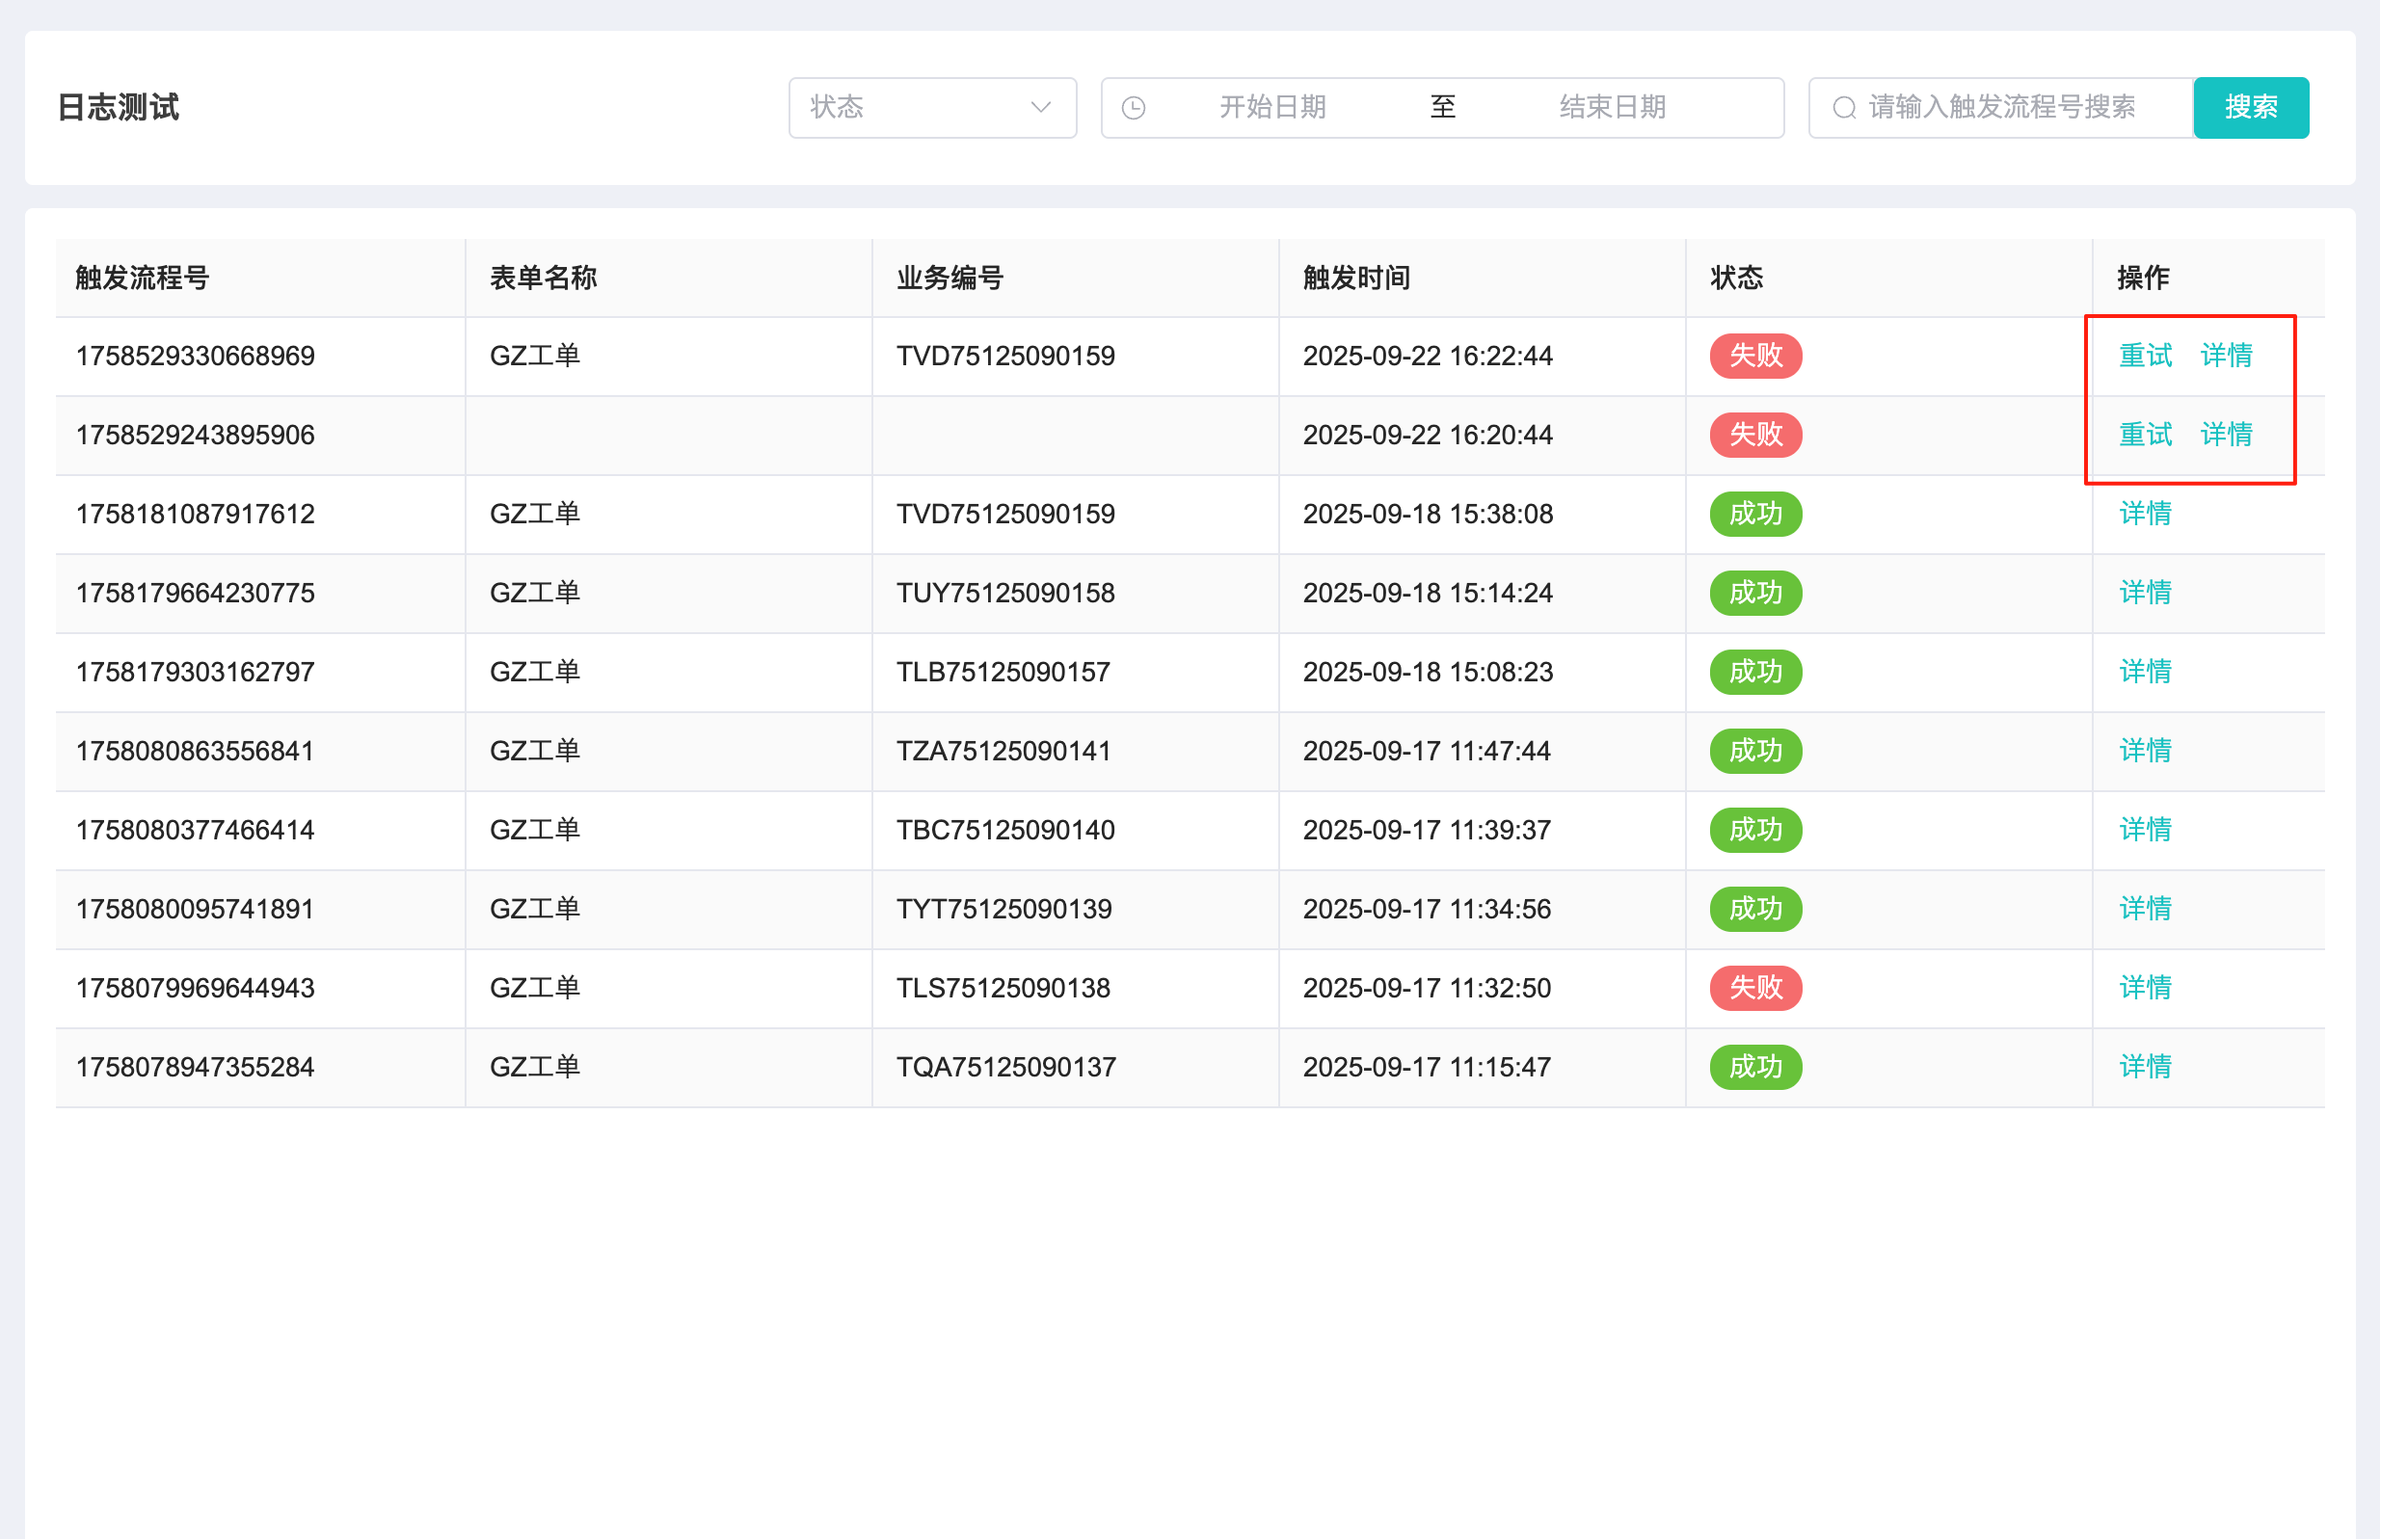The width and height of the screenshot is (2381, 1540).
Task: Open 详情 for row 1758080863556841
Action: tap(2145, 750)
